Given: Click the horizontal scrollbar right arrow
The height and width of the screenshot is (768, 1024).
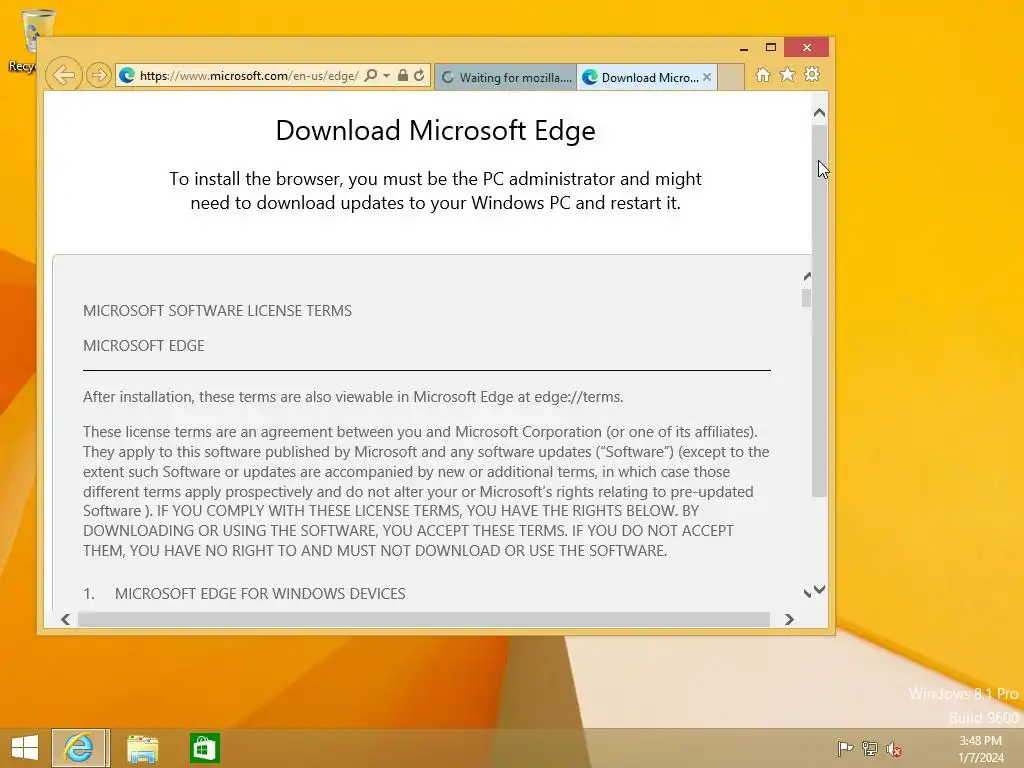Looking at the screenshot, I should (789, 619).
